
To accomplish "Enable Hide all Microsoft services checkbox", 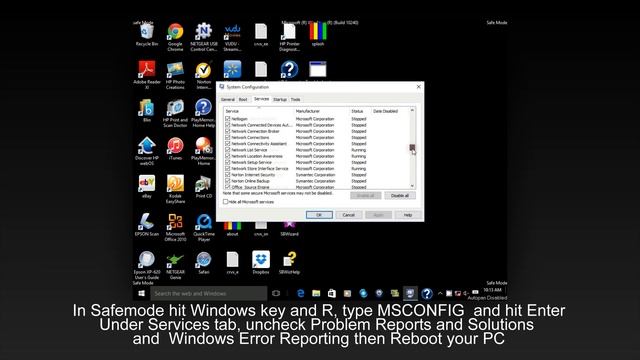I will [225, 202].
